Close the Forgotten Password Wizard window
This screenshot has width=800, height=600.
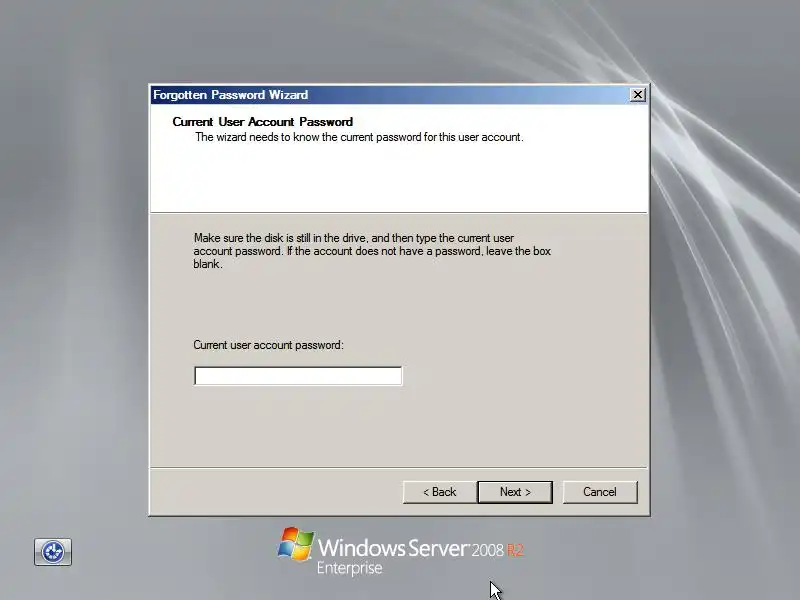(637, 95)
